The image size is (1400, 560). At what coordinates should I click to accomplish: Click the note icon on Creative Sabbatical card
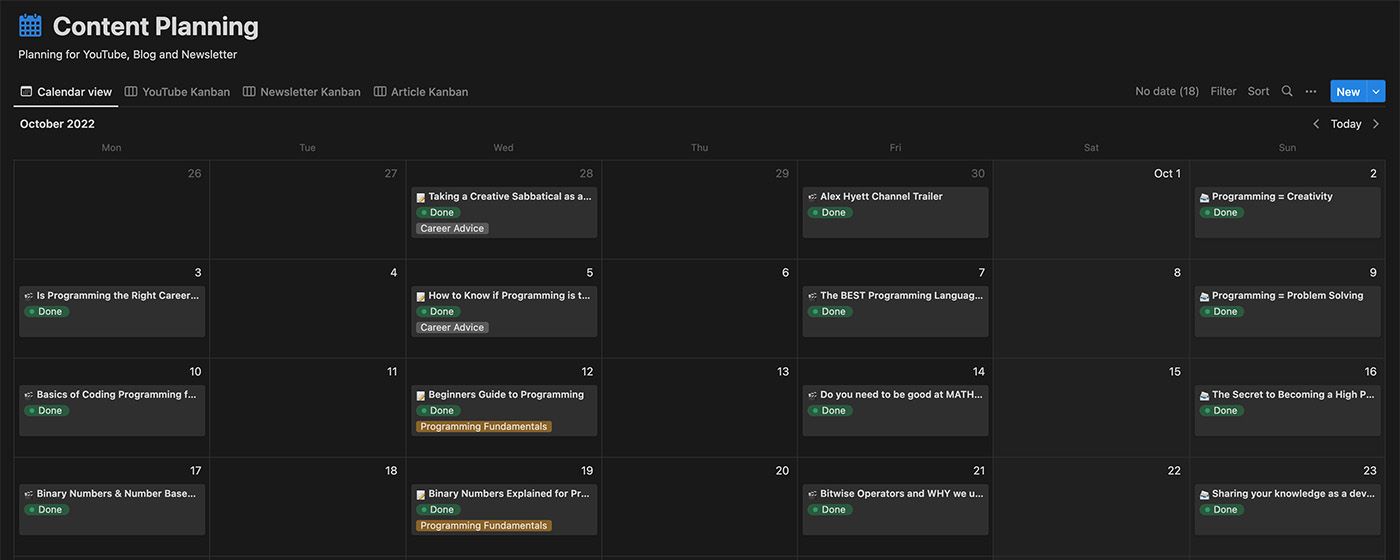click(x=421, y=197)
